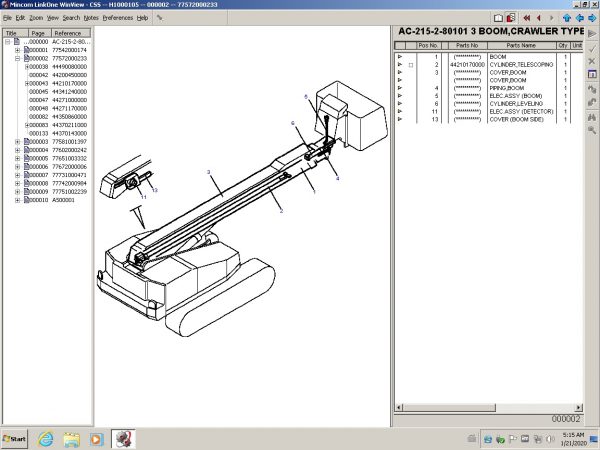Screen dimensions: 600x450
Task: Toggle the red books view icon
Action: click(x=511, y=18)
